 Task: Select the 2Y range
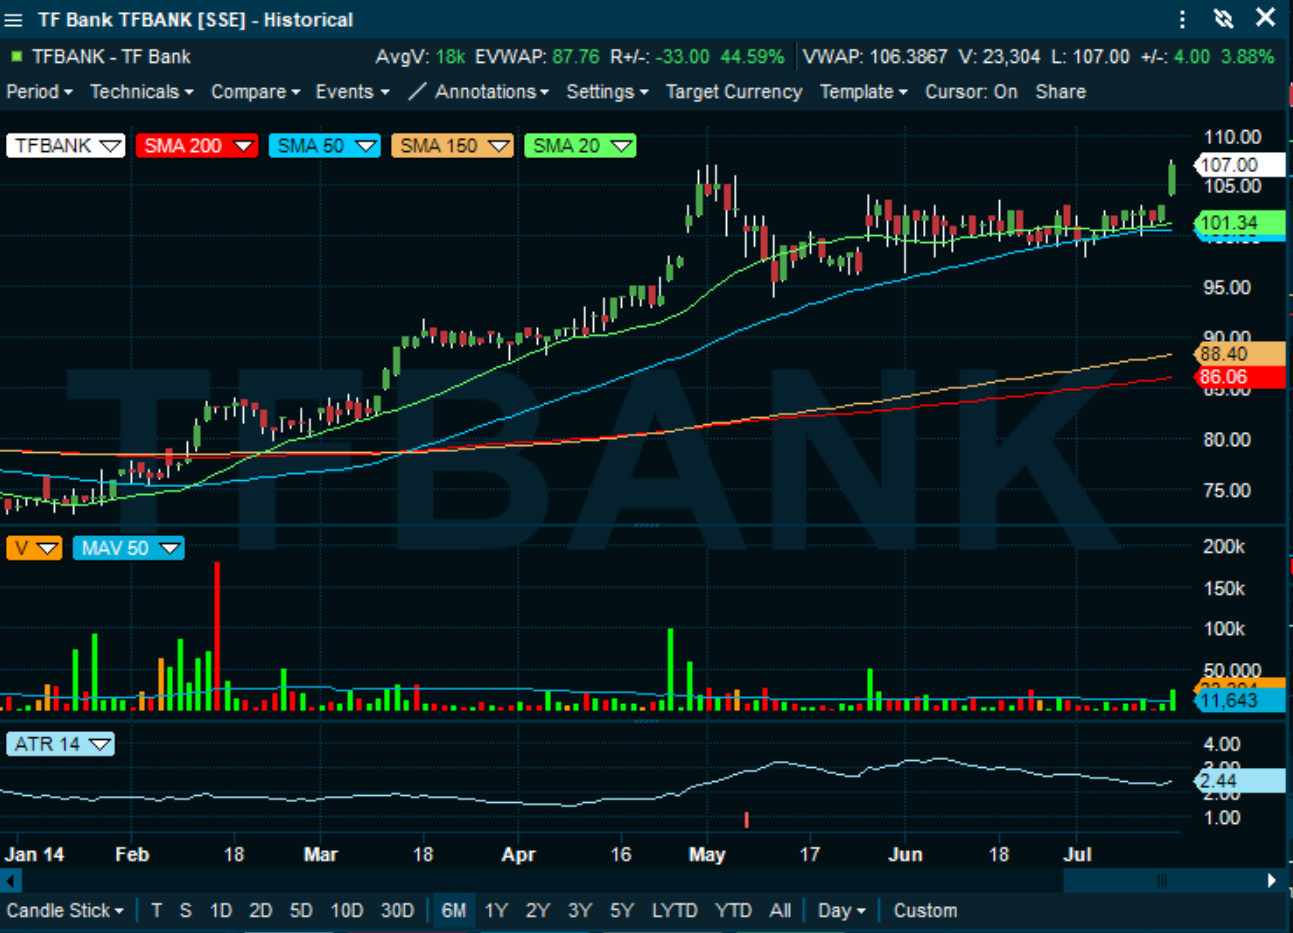[x=538, y=911]
